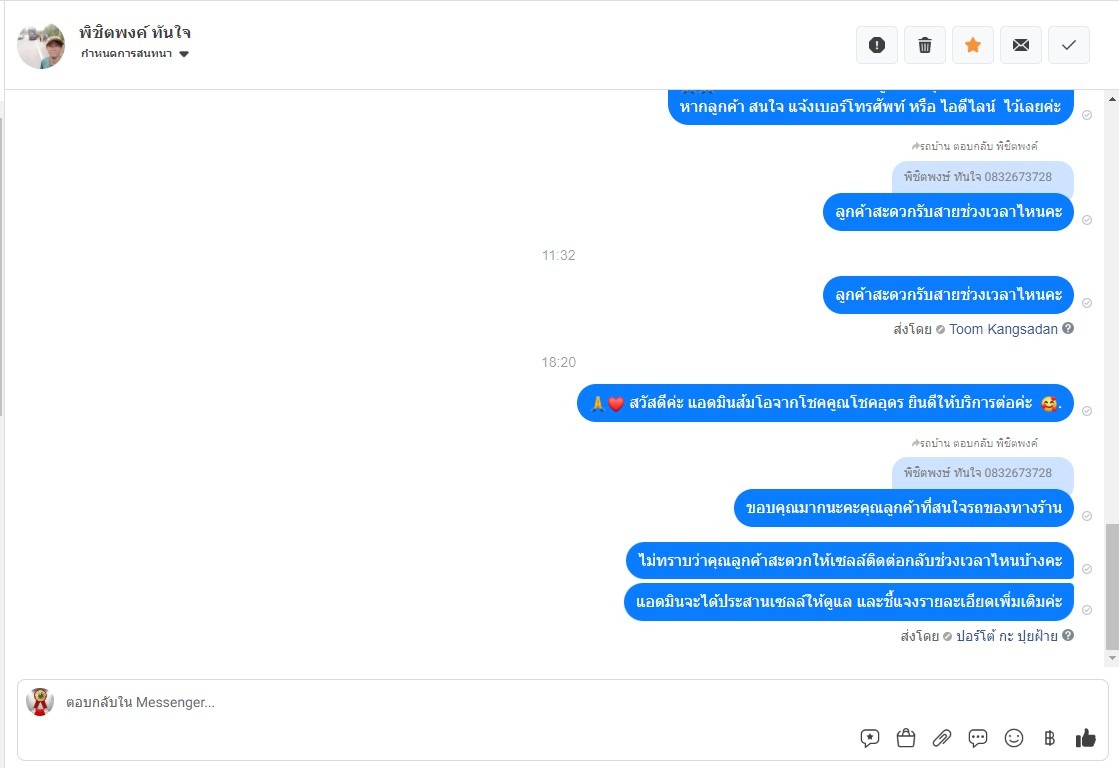
Task: Open the shopping bag products icon
Action: coord(906,738)
